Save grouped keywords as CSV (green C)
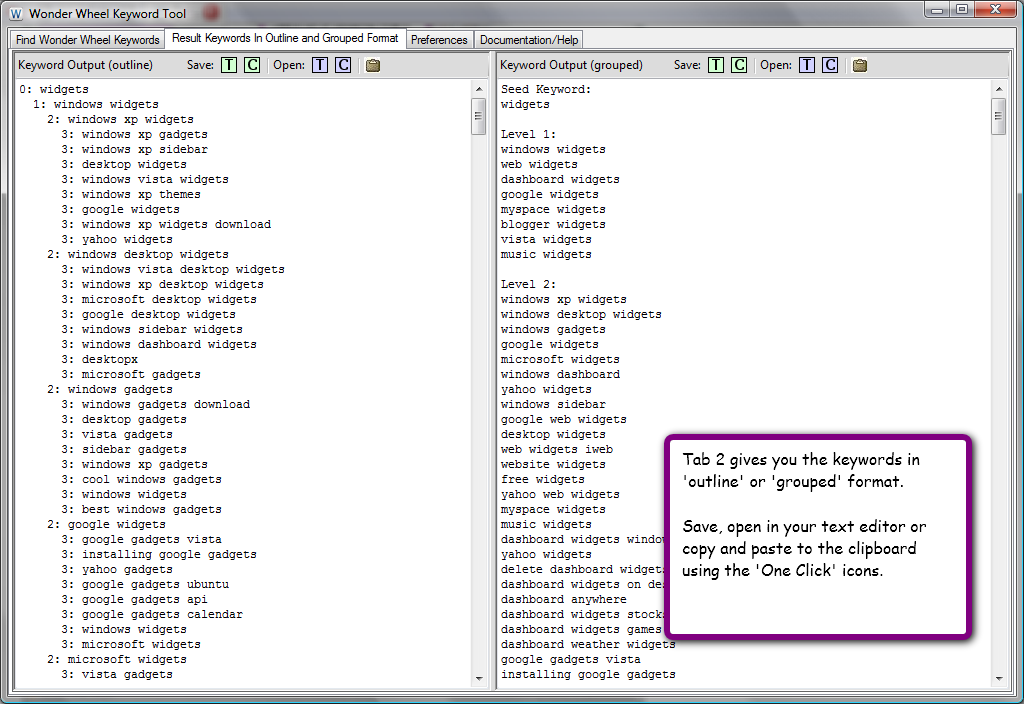The height and width of the screenshot is (704, 1024). (739, 65)
